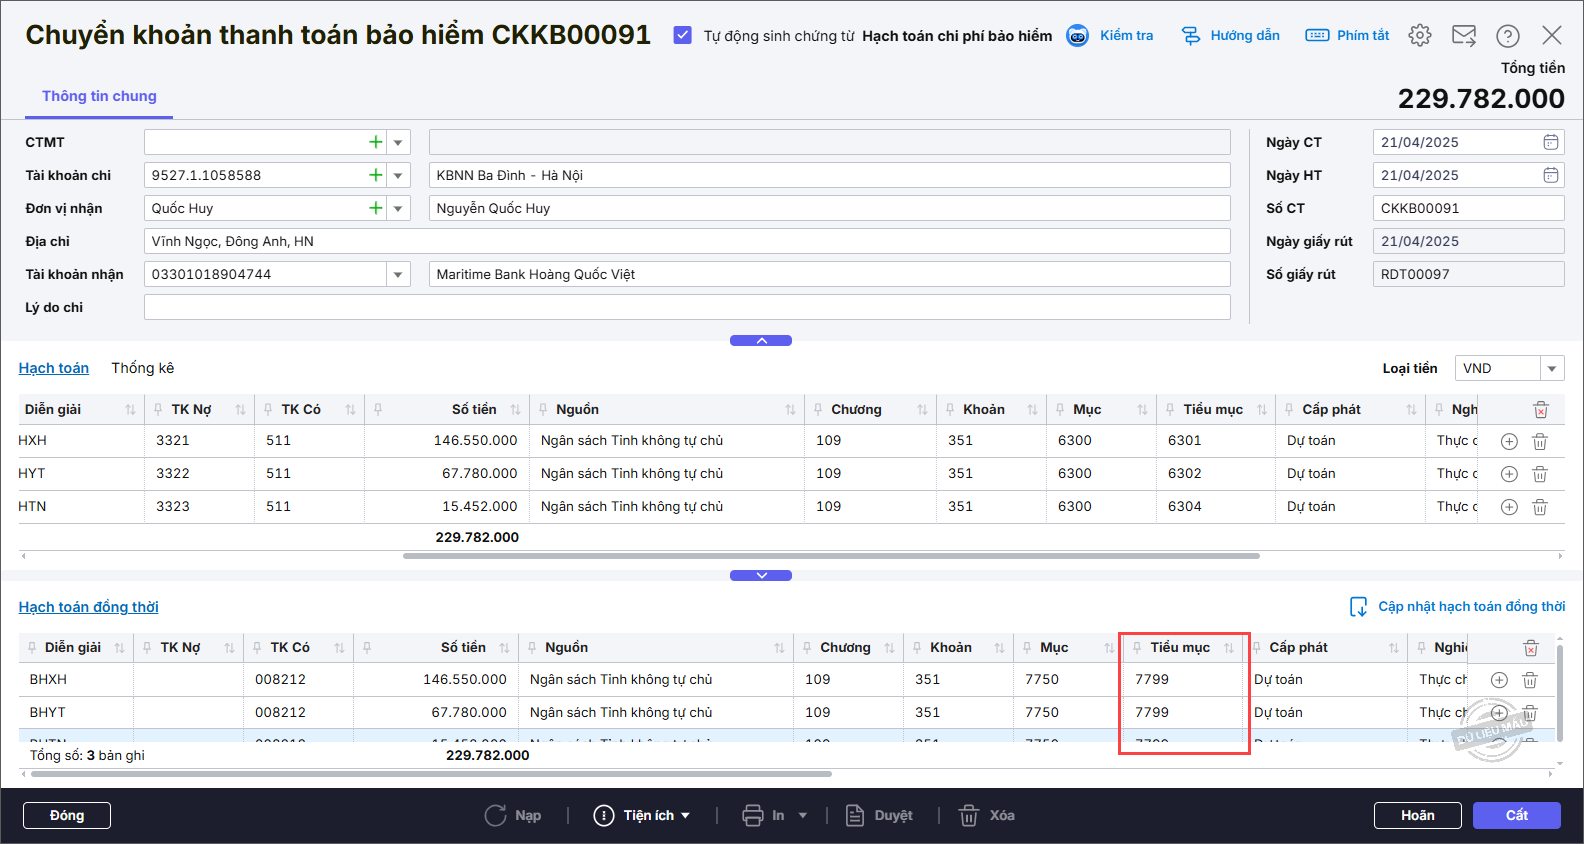This screenshot has height=844, width=1584.
Task: Select the Tiểu mục value 6302
Action: [x=1185, y=474]
